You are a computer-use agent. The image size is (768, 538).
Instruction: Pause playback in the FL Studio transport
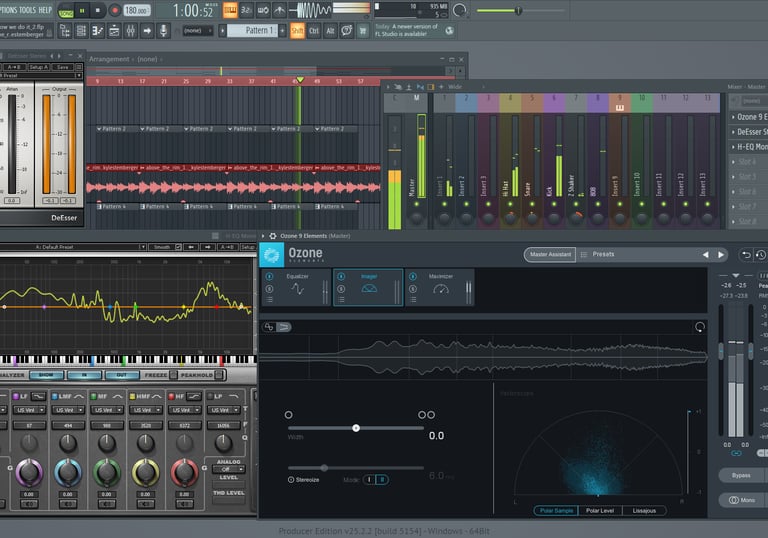click(82, 10)
